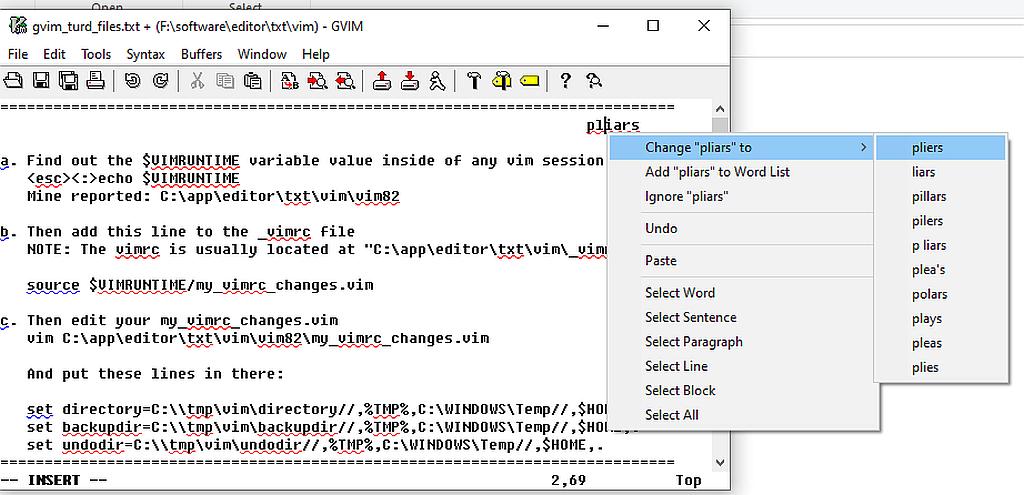1024x495 pixels.
Task: Click the Run script running-man icon
Action: click(x=437, y=81)
